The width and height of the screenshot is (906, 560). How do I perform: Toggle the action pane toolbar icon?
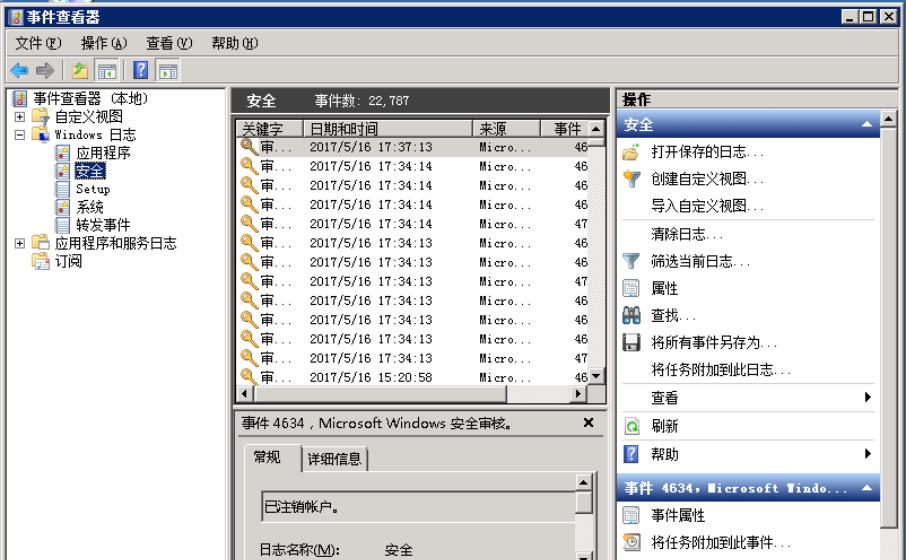(168, 71)
